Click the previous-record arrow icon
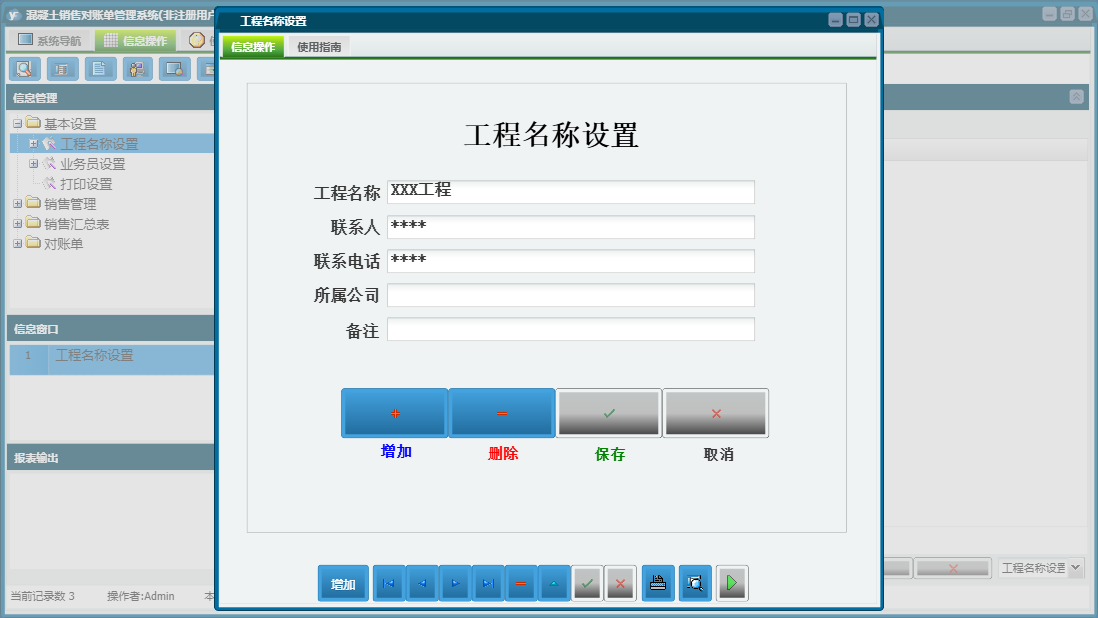This screenshot has height=618, width=1098. tap(421, 583)
